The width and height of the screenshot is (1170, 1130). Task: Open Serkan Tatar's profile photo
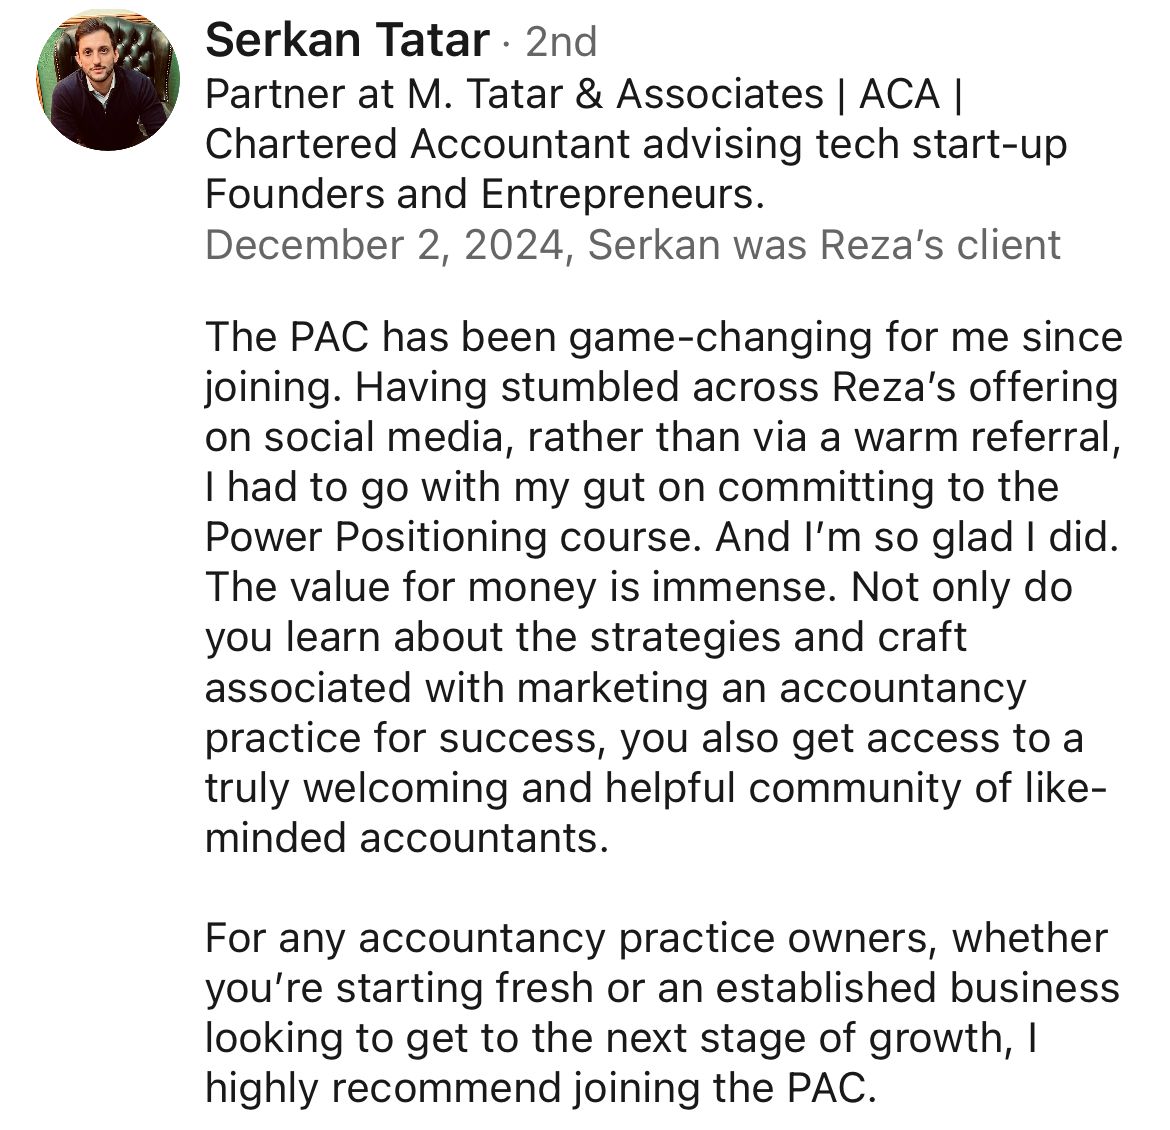click(x=108, y=80)
